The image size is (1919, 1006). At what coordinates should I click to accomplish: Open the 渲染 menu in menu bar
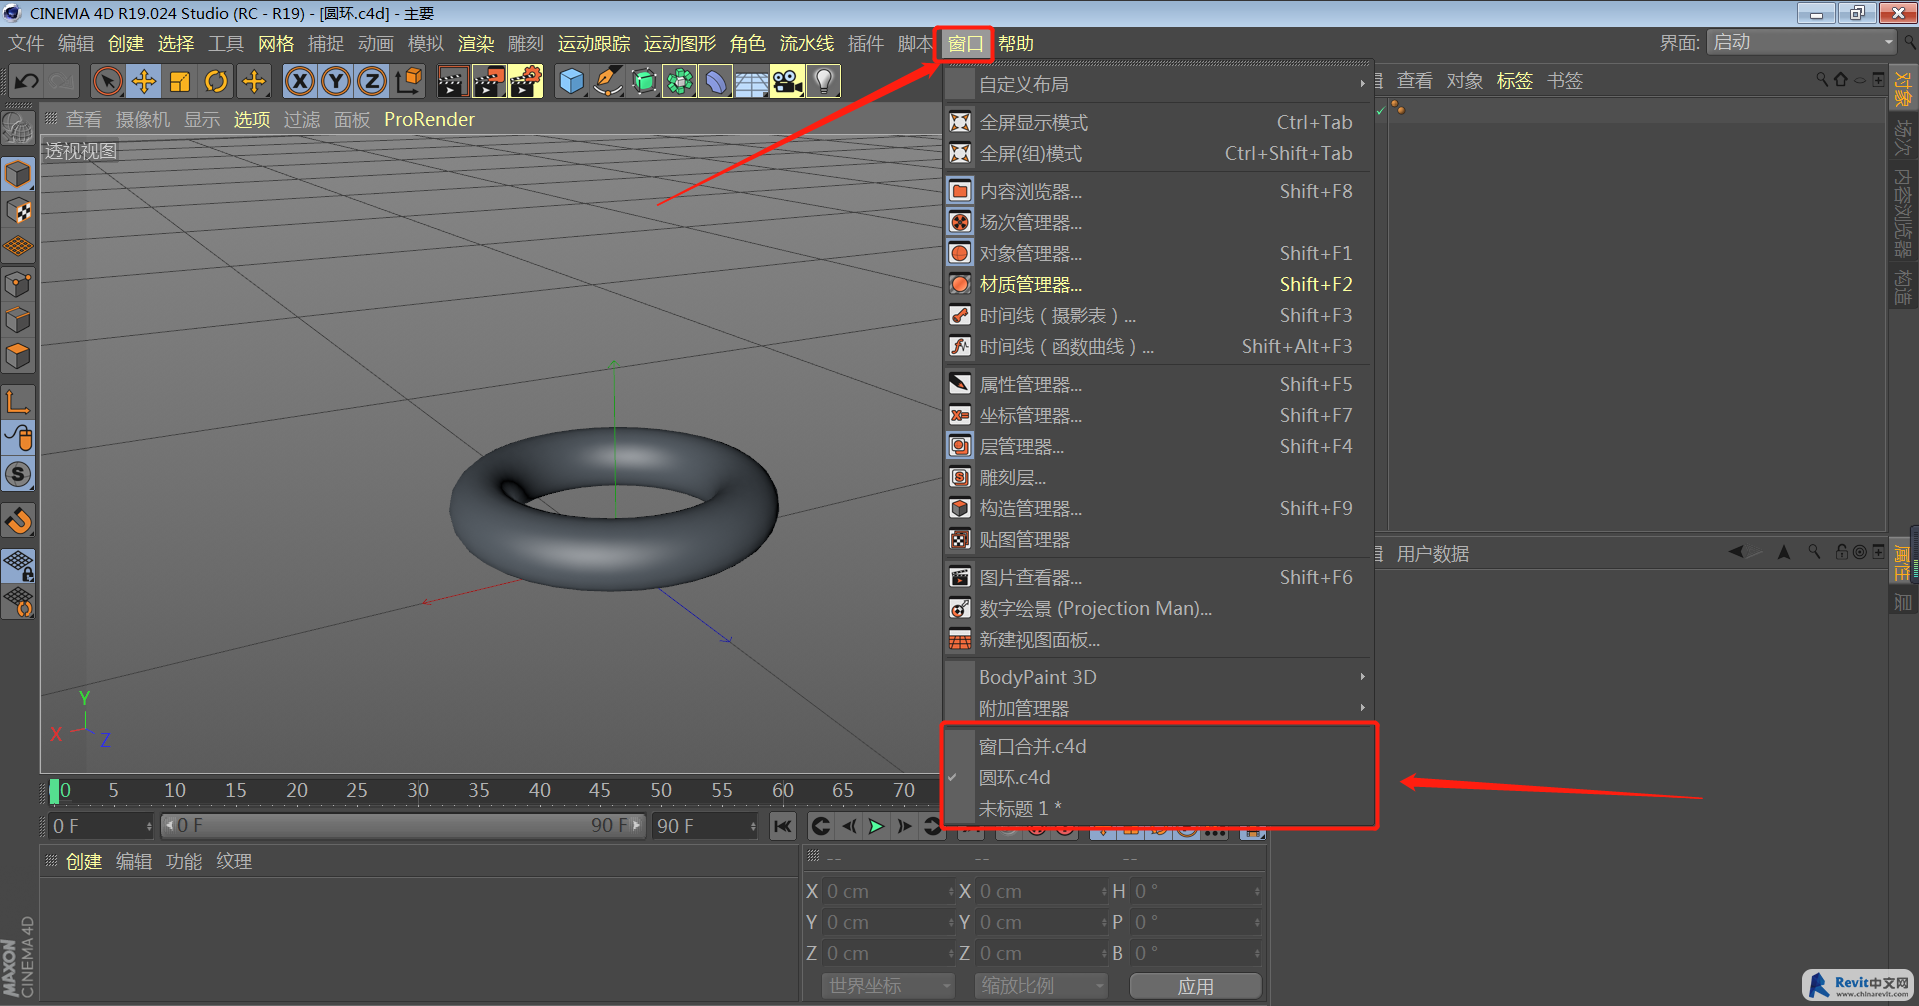(x=476, y=43)
